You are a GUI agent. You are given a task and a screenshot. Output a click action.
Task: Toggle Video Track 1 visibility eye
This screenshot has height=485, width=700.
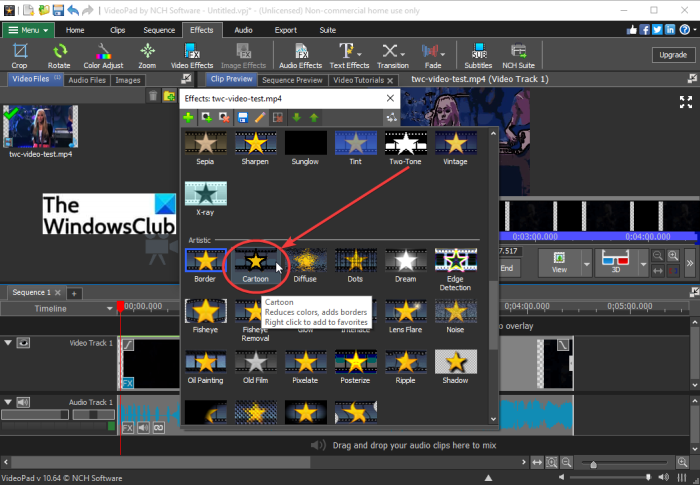(x=23, y=343)
